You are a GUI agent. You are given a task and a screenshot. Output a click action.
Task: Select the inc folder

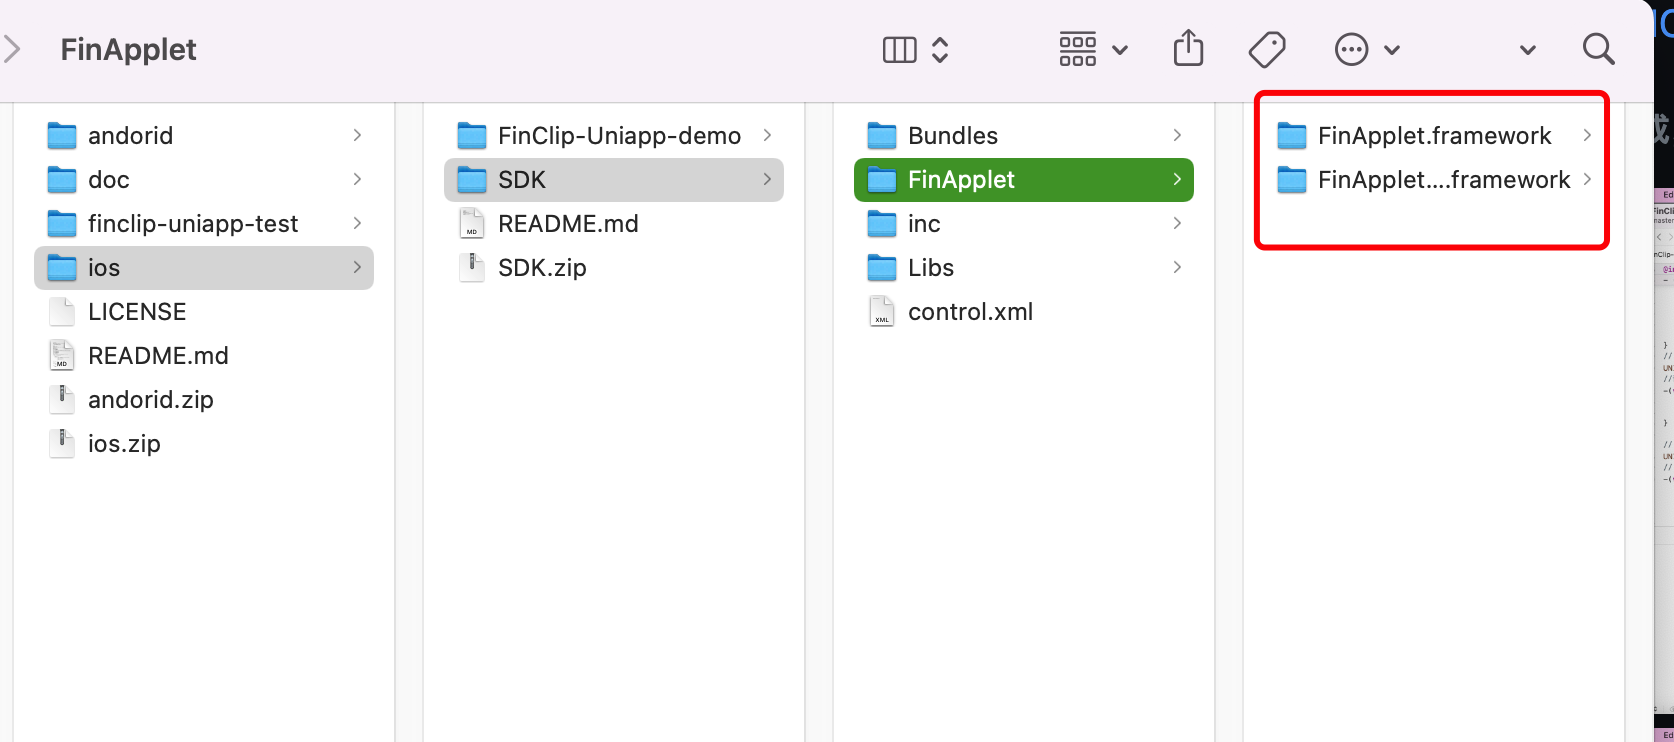923,224
